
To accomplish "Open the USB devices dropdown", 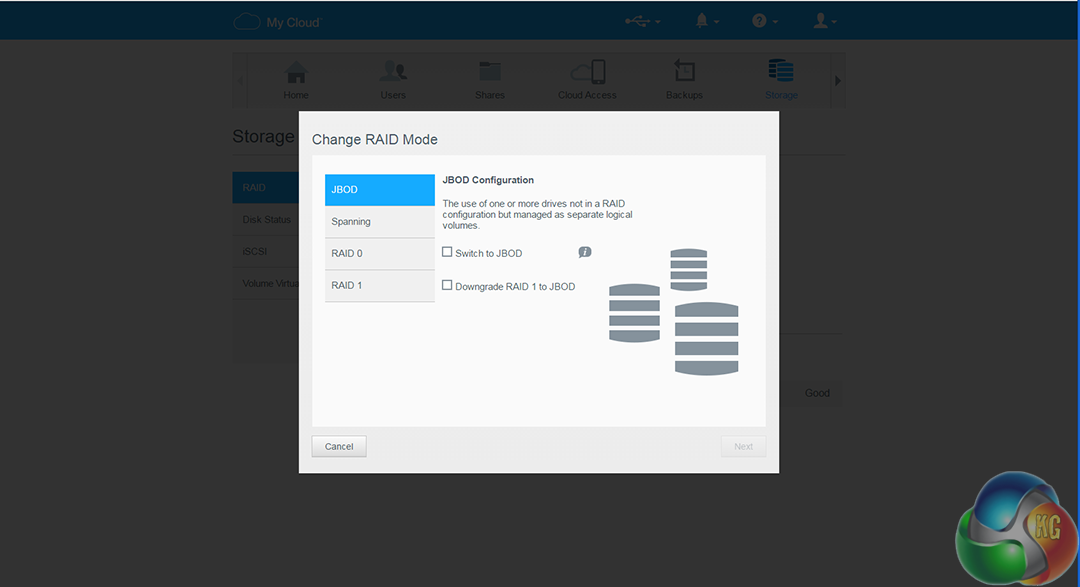I will pyautogui.click(x=642, y=21).
